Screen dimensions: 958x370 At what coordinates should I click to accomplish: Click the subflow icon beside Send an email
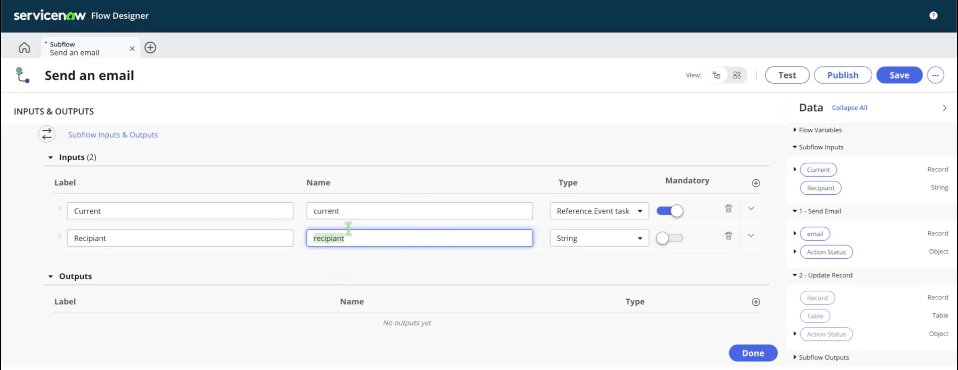(23, 75)
